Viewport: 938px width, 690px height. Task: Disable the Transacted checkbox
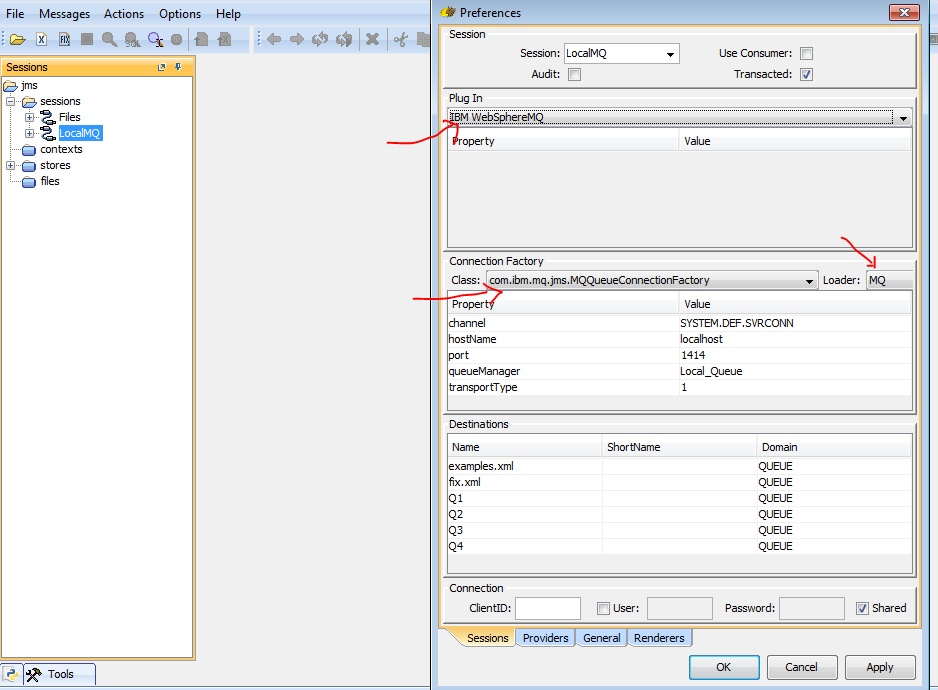click(806, 73)
